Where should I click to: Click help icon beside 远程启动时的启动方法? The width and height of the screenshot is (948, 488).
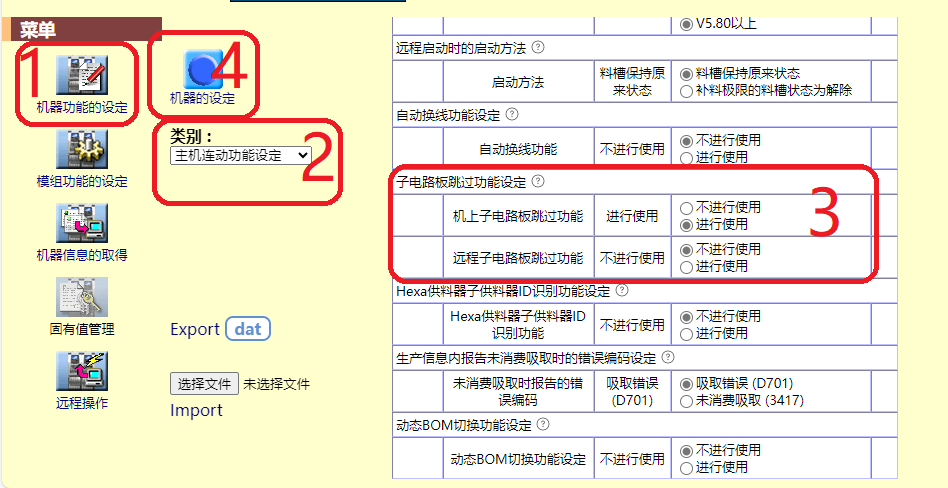pyautogui.click(x=538, y=47)
